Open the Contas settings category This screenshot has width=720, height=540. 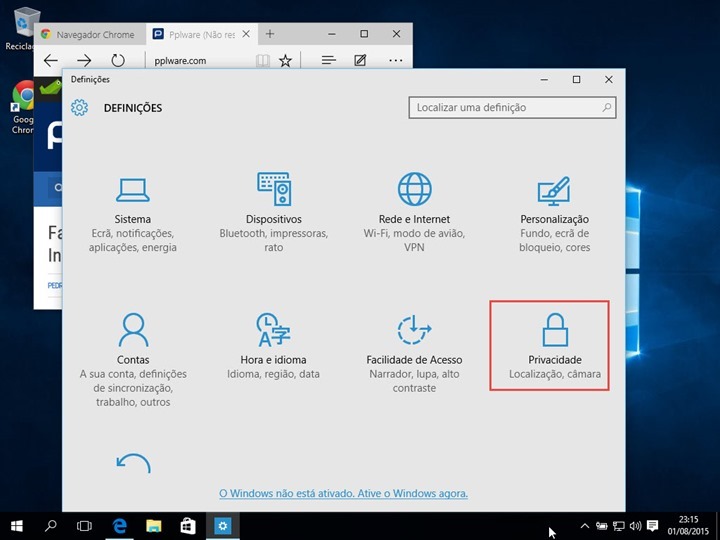[133, 355]
